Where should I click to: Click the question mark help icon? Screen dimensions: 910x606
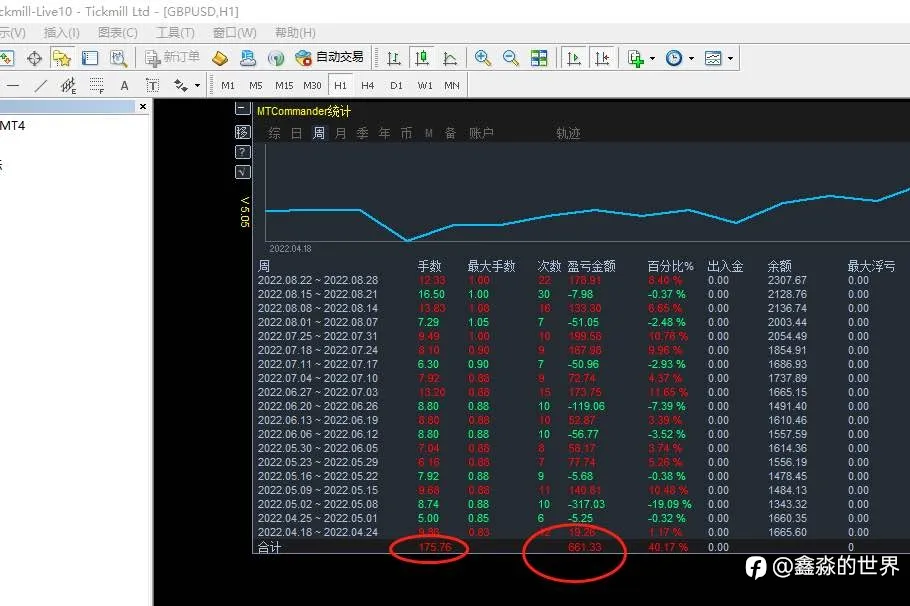243,152
